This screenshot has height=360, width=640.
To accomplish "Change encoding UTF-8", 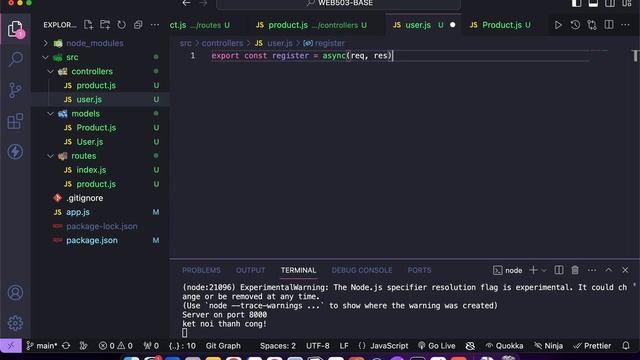I will pyautogui.click(x=318, y=346).
